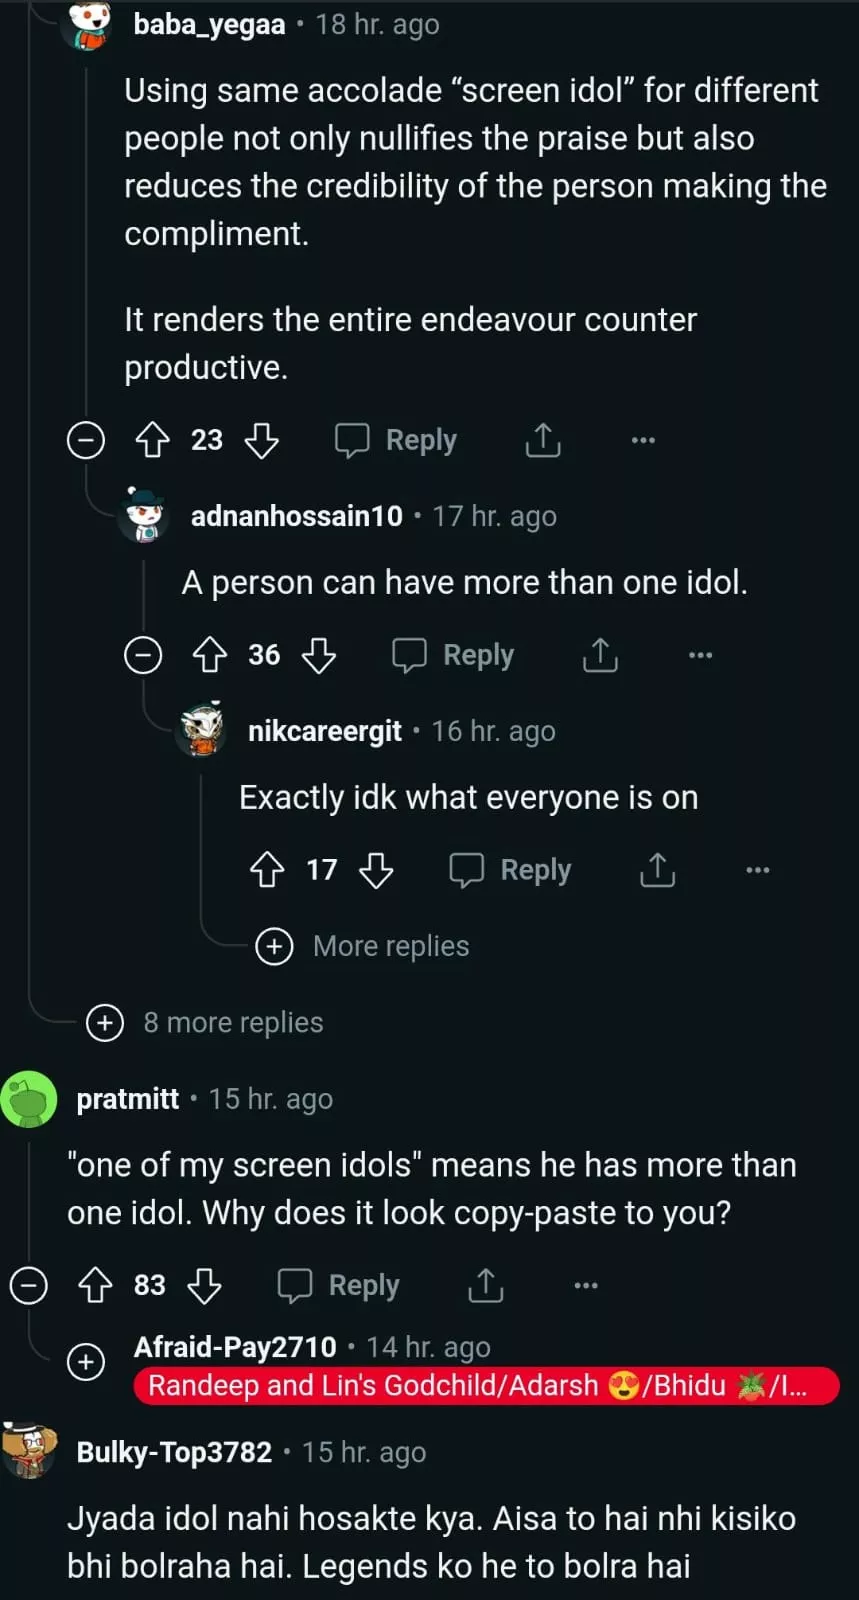Show 8 more replies
The width and height of the screenshot is (859, 1600).
coord(105,1022)
